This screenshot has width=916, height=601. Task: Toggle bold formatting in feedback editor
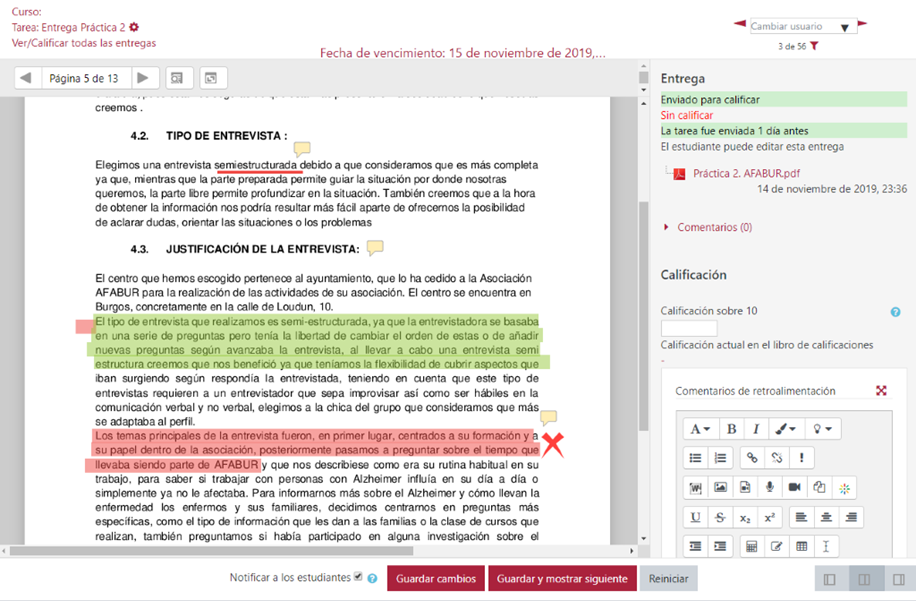pyautogui.click(x=731, y=429)
